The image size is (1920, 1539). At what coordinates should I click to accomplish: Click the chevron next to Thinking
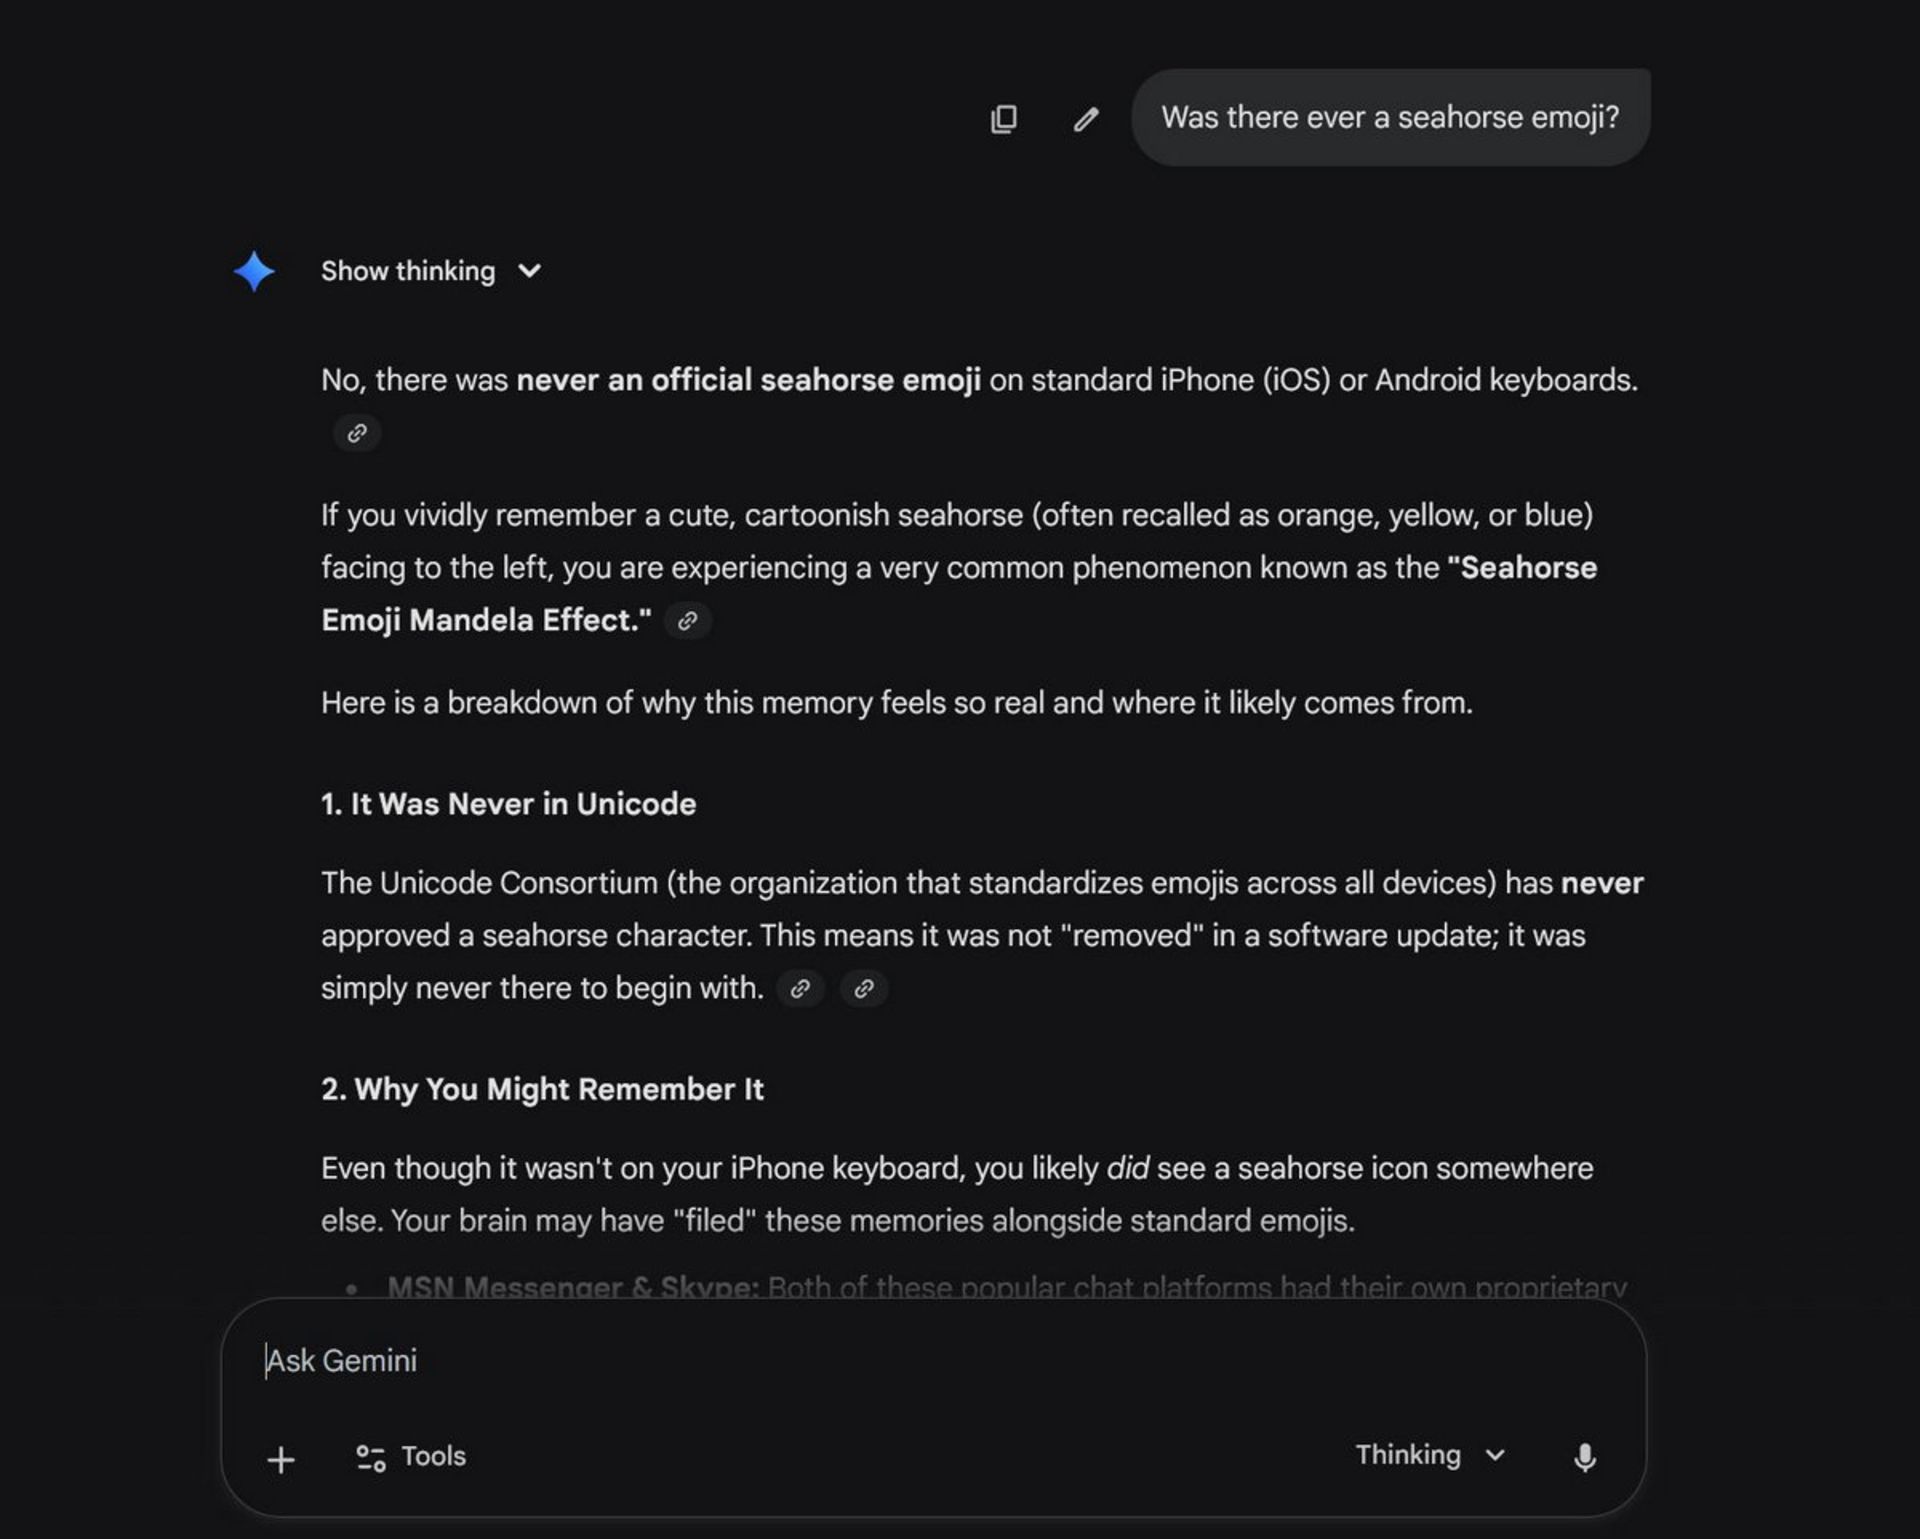point(1495,1455)
